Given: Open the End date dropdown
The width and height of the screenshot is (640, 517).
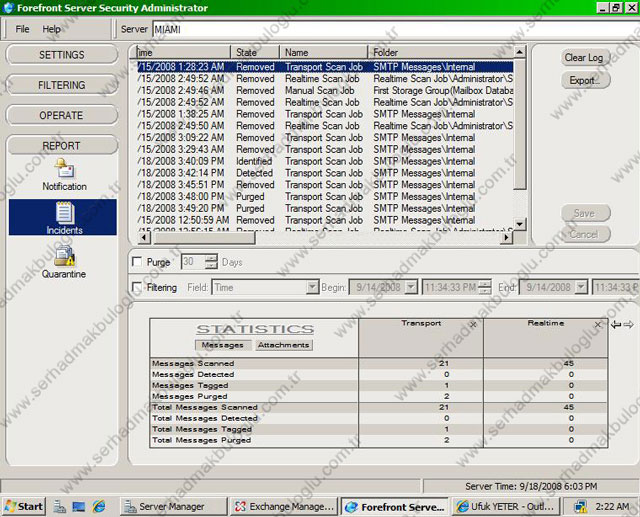Looking at the screenshot, I should (581, 287).
